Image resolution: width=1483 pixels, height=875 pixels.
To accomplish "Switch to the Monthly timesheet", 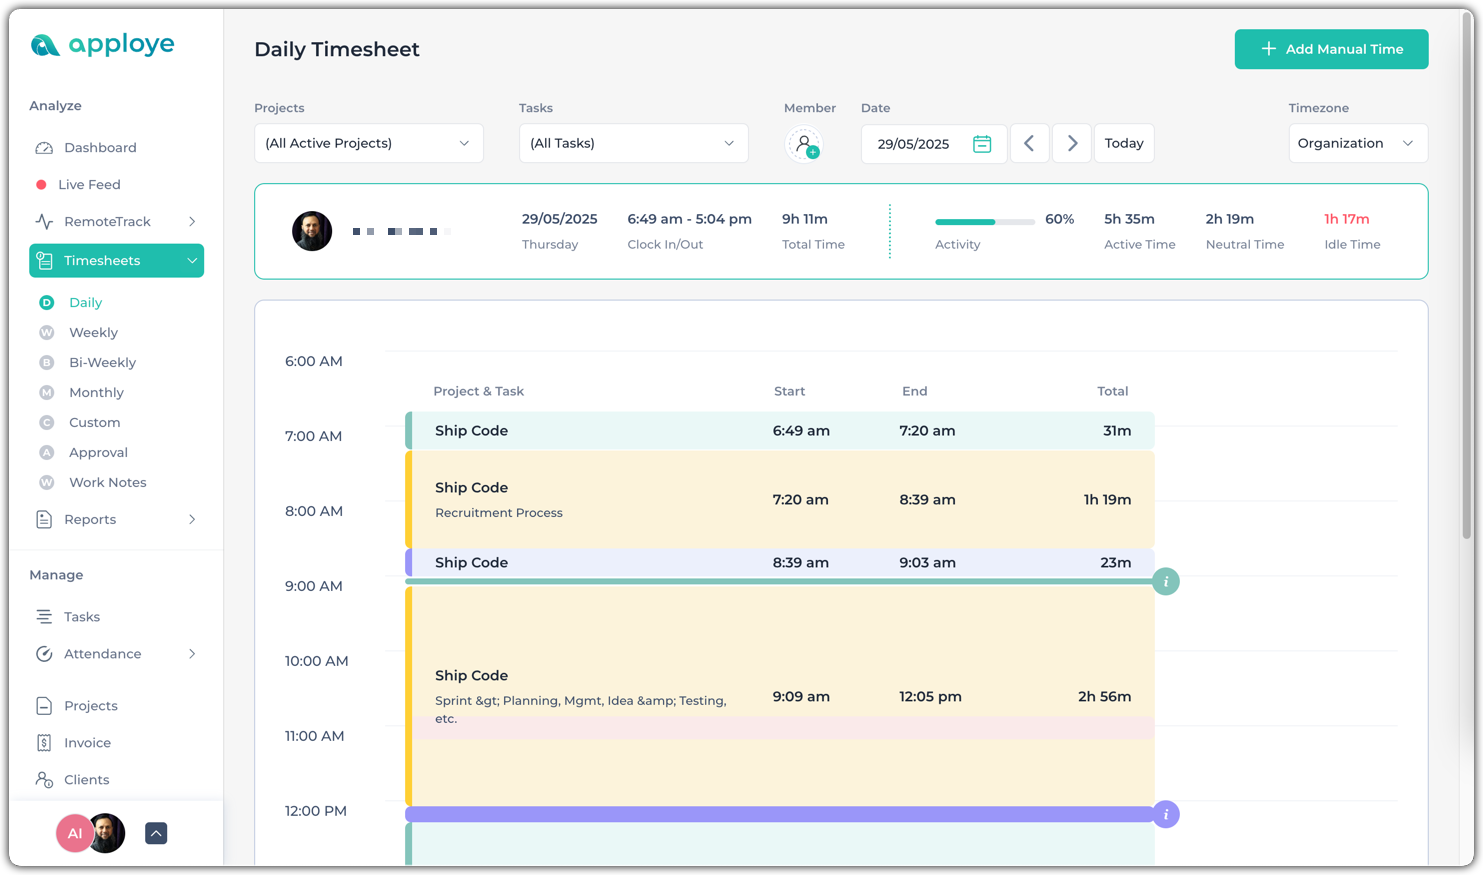I will [96, 393].
